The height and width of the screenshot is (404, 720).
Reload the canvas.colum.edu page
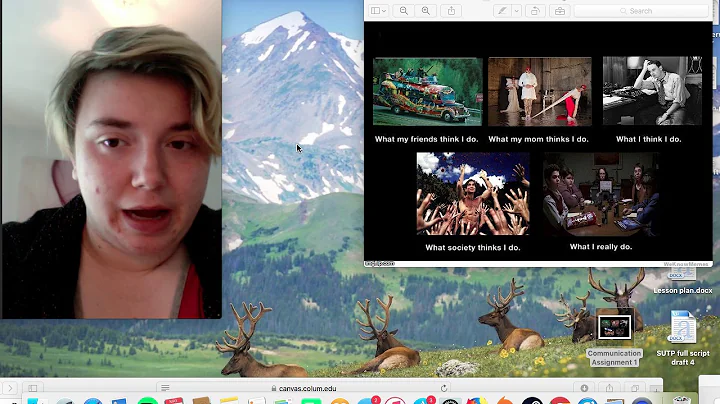tap(444, 388)
